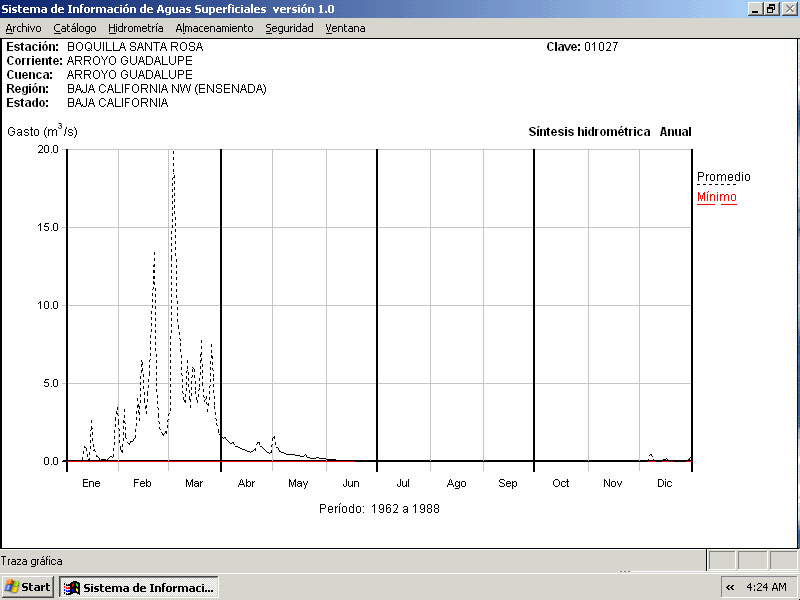Click the 4:24 AM taskbar clock
The image size is (800, 600).
[766, 587]
